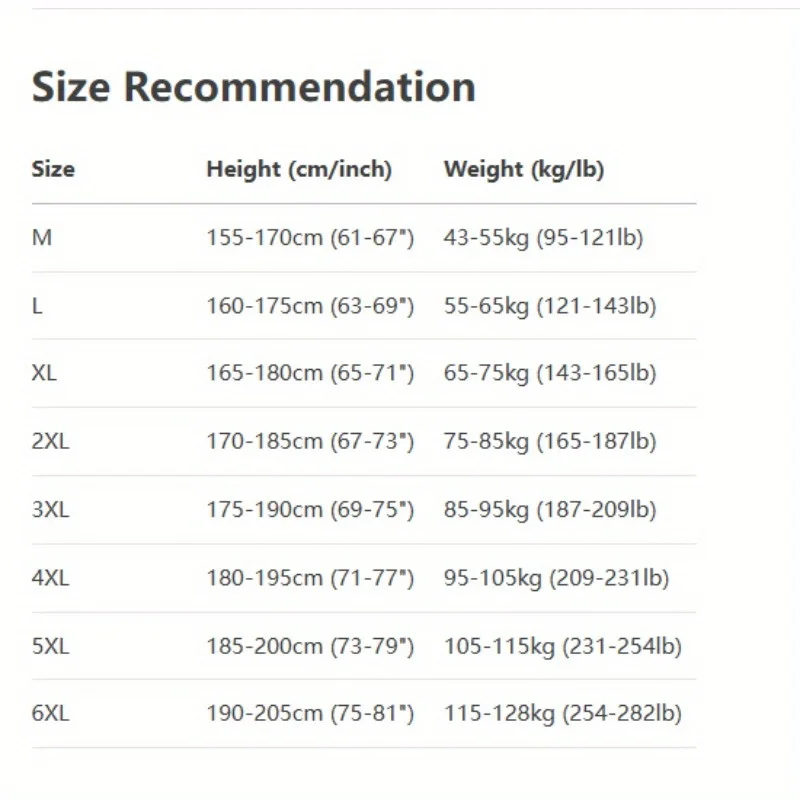This screenshot has width=800, height=800.
Task: Click the Size Recommendation heading
Action: [x=253, y=87]
